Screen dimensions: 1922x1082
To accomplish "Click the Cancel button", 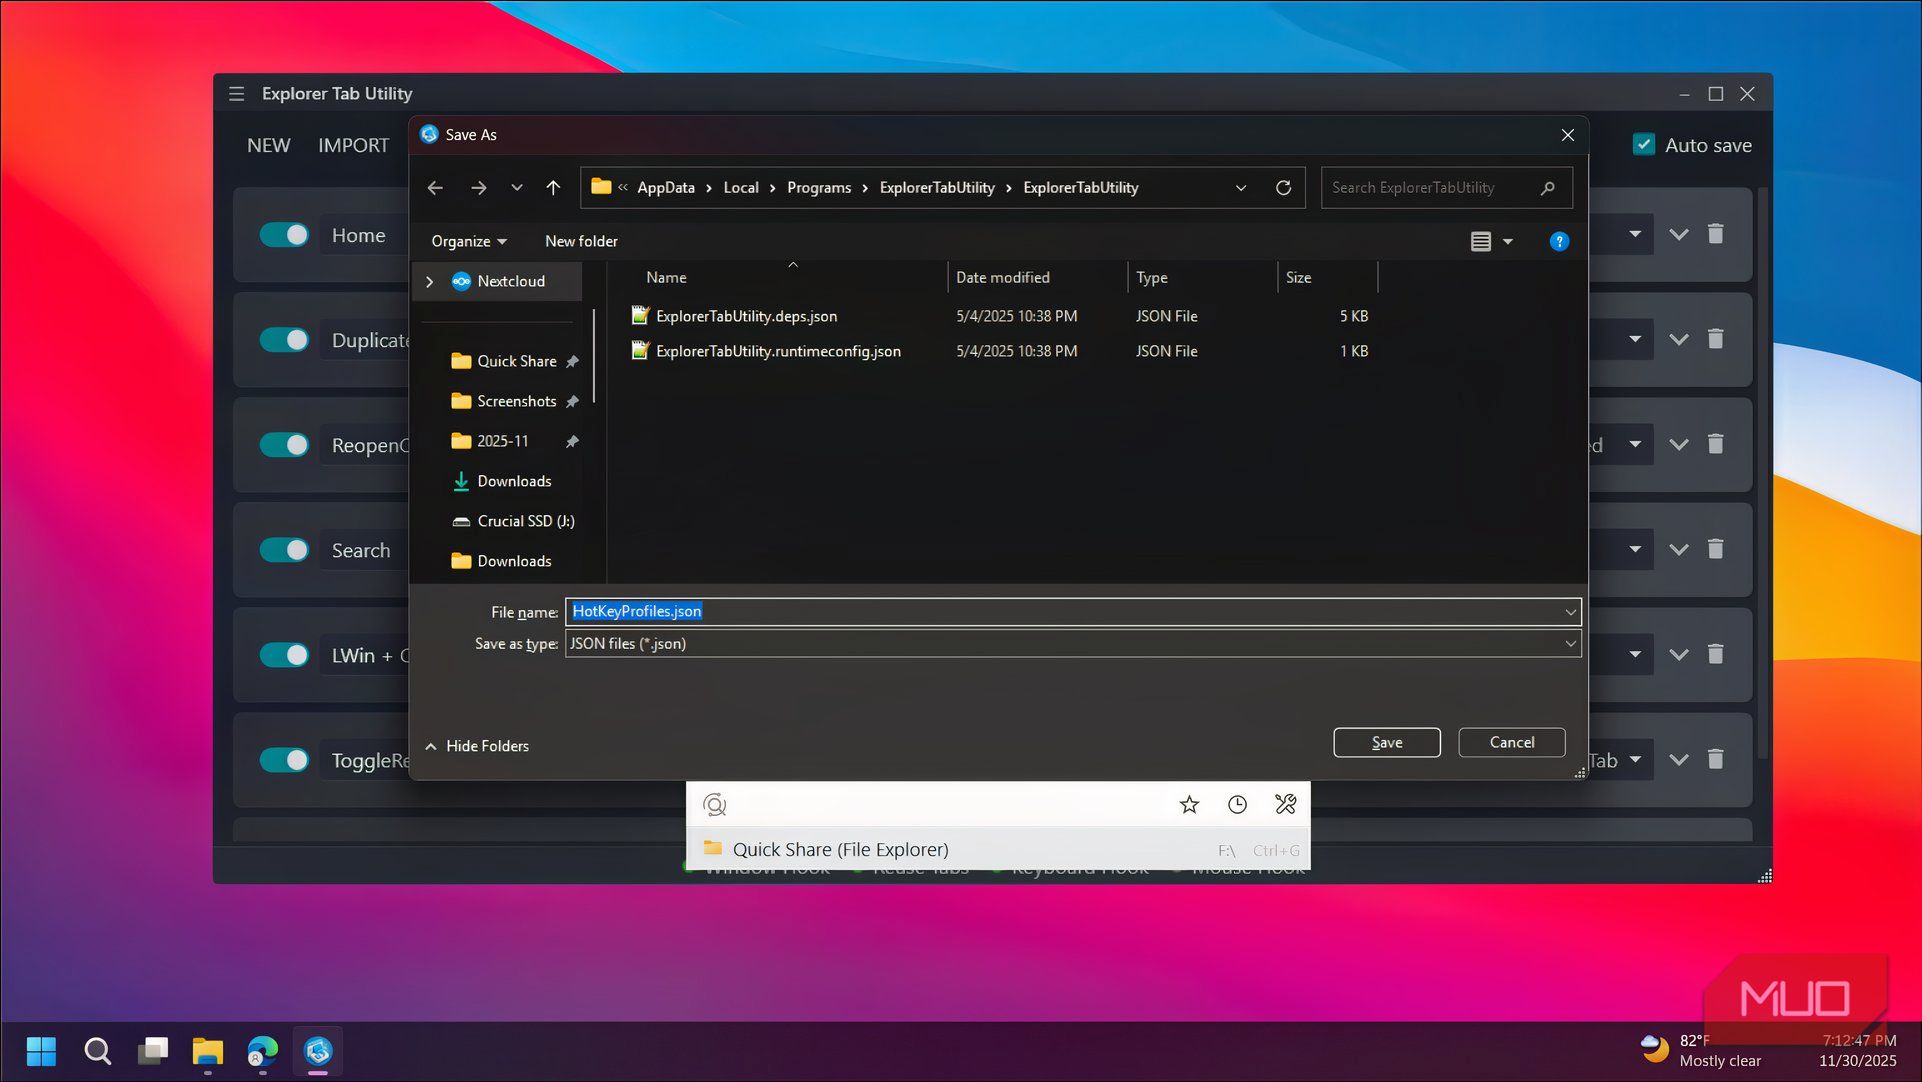I will click(x=1511, y=742).
